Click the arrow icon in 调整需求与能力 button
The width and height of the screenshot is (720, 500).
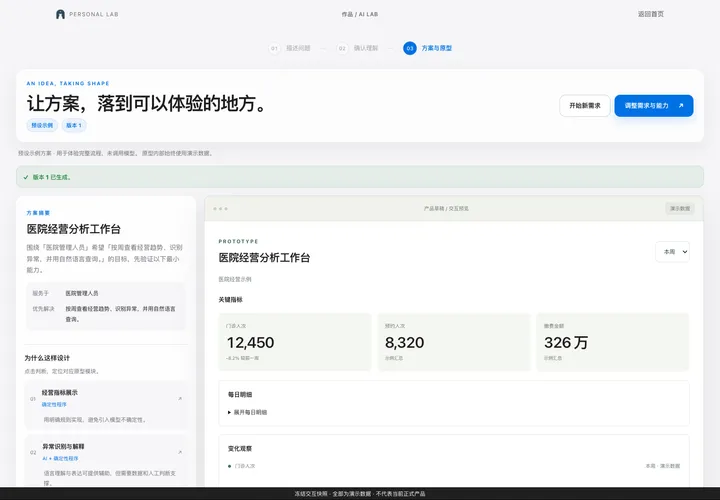click(681, 106)
